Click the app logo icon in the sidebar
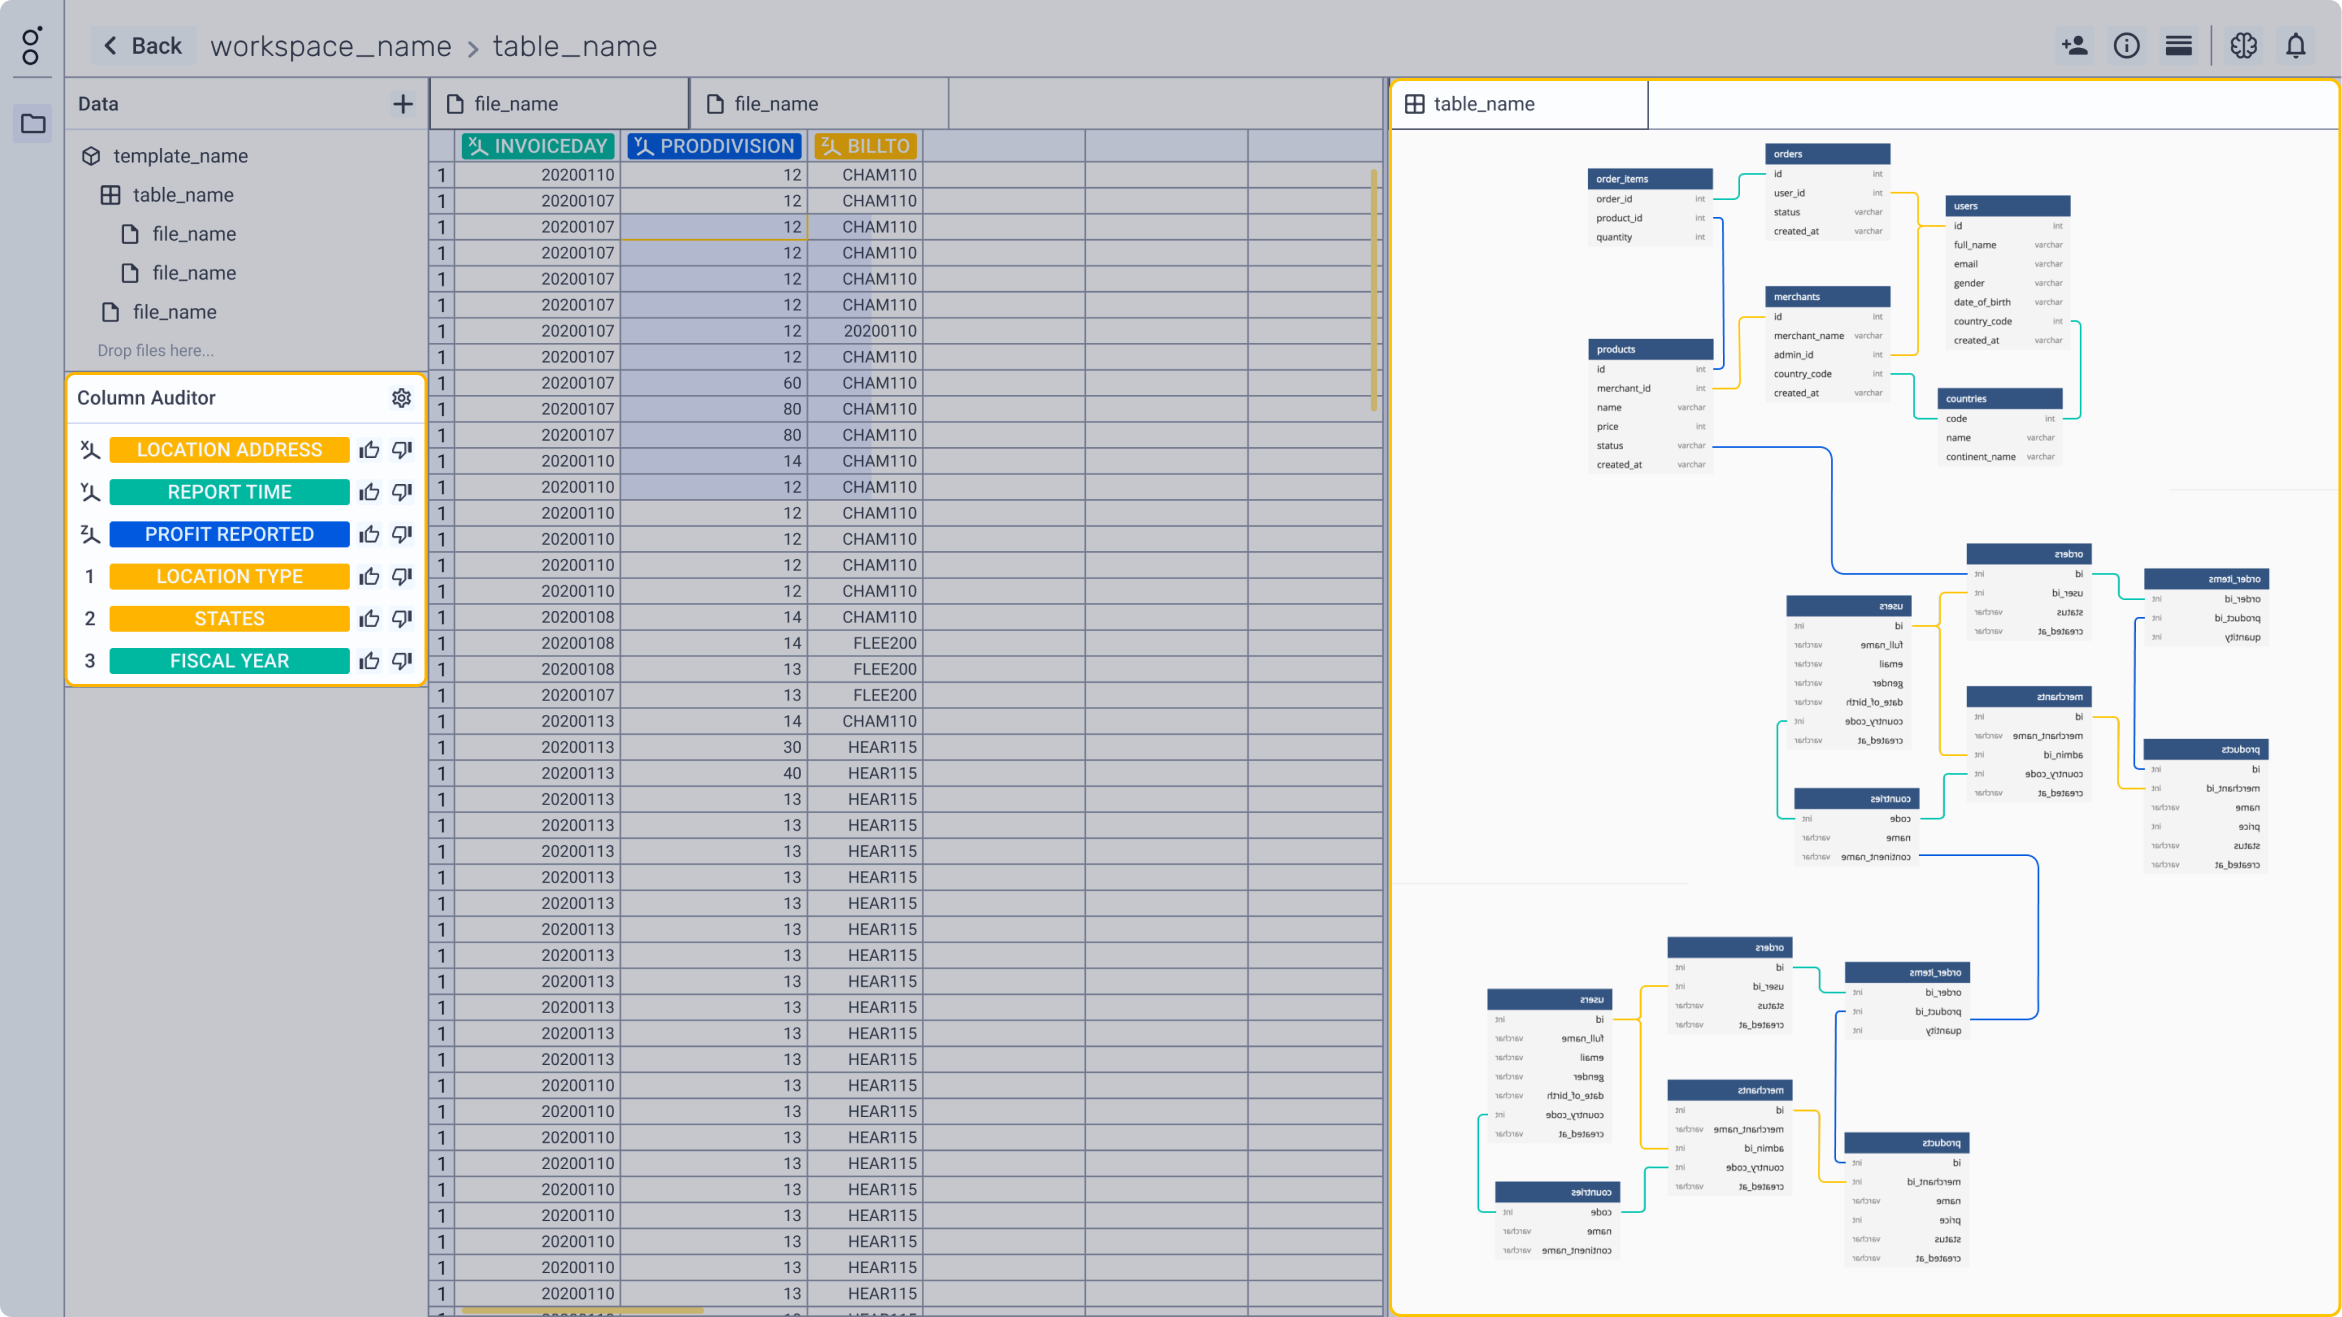This screenshot has width=2342, height=1317. pyautogui.click(x=32, y=46)
